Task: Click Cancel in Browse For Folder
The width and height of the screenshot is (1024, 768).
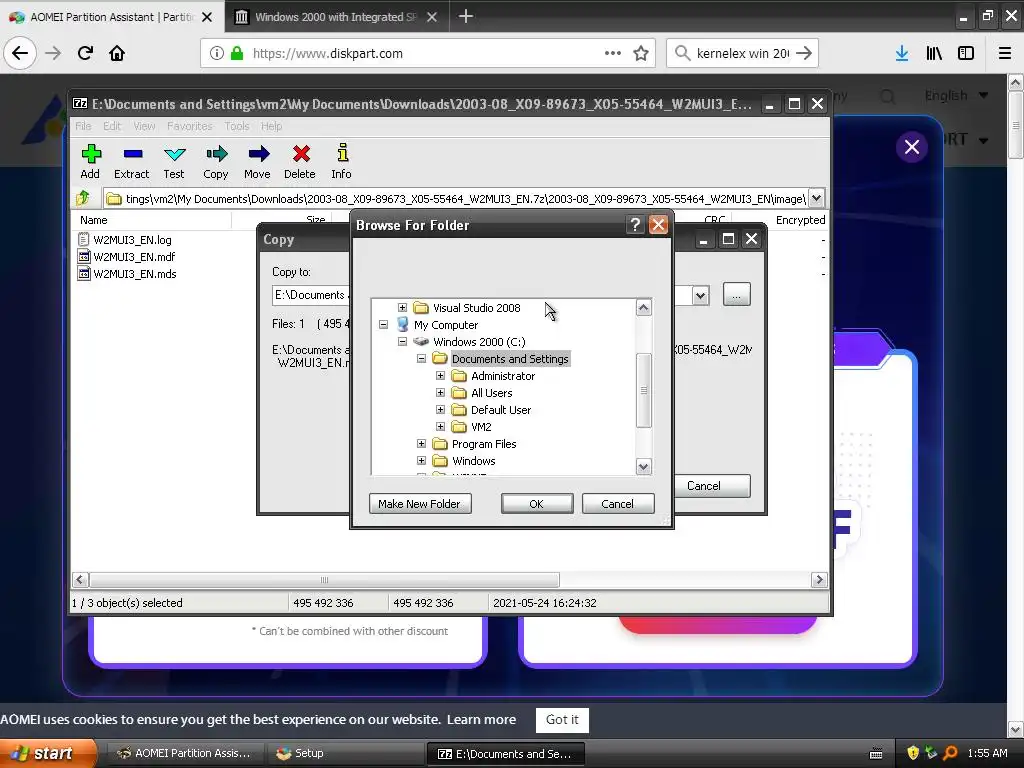Action: click(618, 504)
